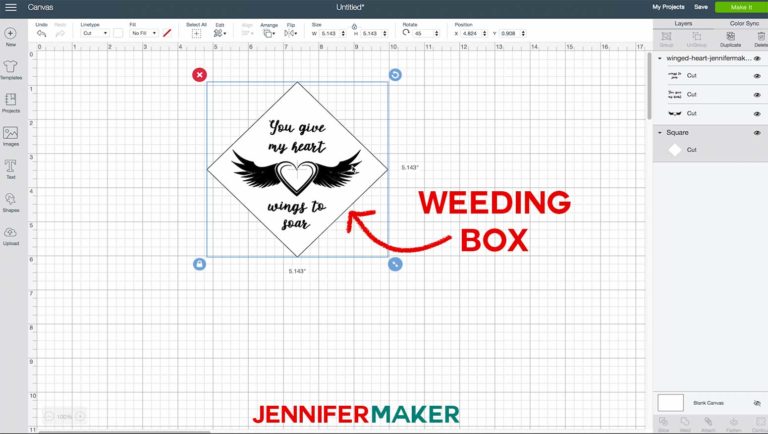Click the resize handle on selection
Screen dimensions: 768x434
click(395, 264)
